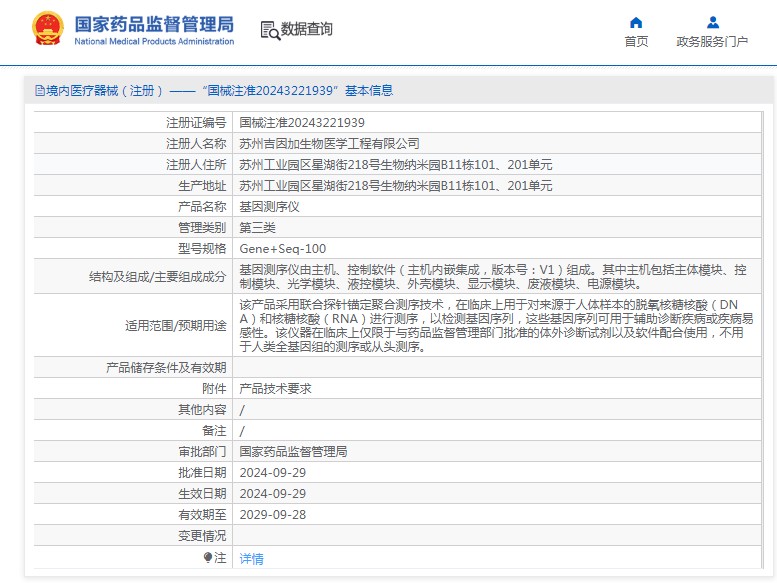Image resolution: width=777 pixels, height=583 pixels.
Task: Click the 结构及组成 description text
Action: [x=493, y=277]
